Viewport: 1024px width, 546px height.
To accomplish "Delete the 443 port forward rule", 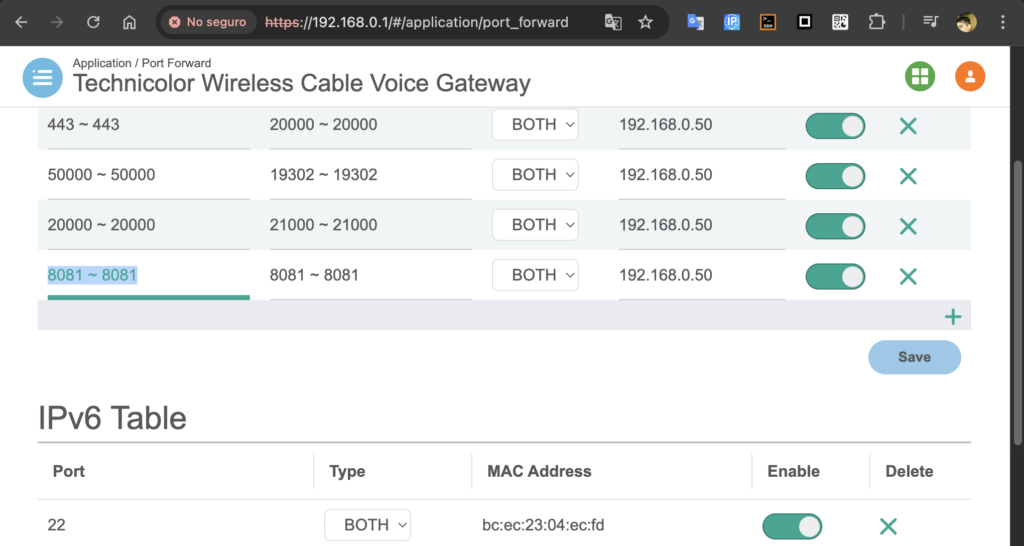I will tap(907, 126).
